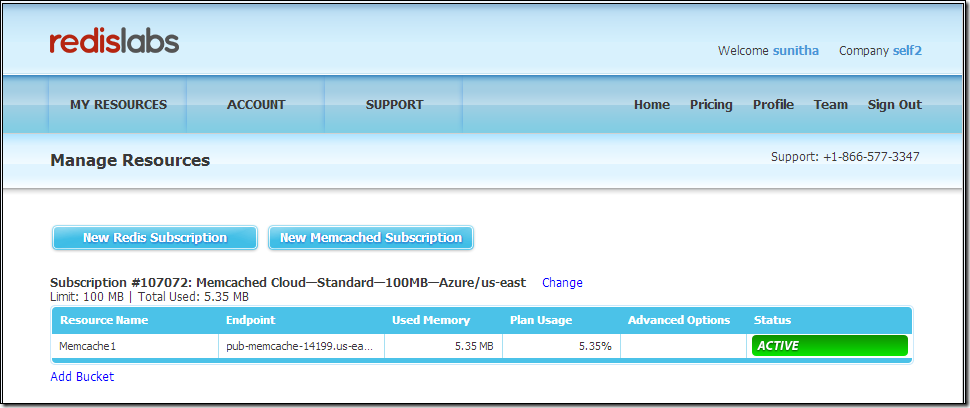Click the Limit and Total Used line
Screen dimensions: 970x408
tap(149, 297)
